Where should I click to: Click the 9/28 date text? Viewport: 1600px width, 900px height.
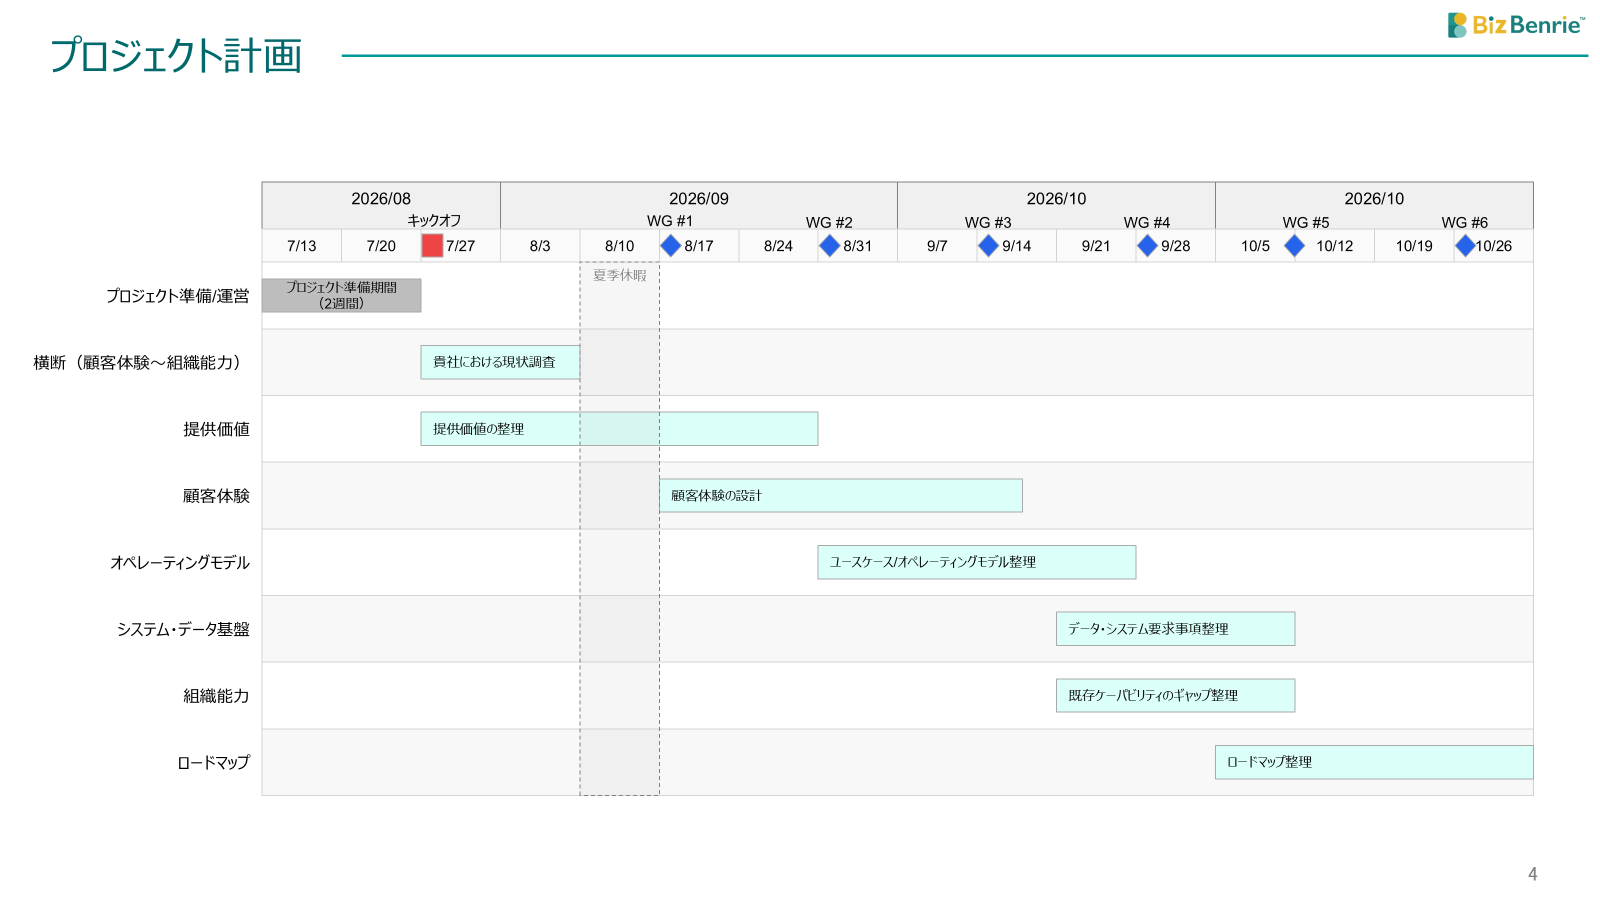coord(1176,246)
